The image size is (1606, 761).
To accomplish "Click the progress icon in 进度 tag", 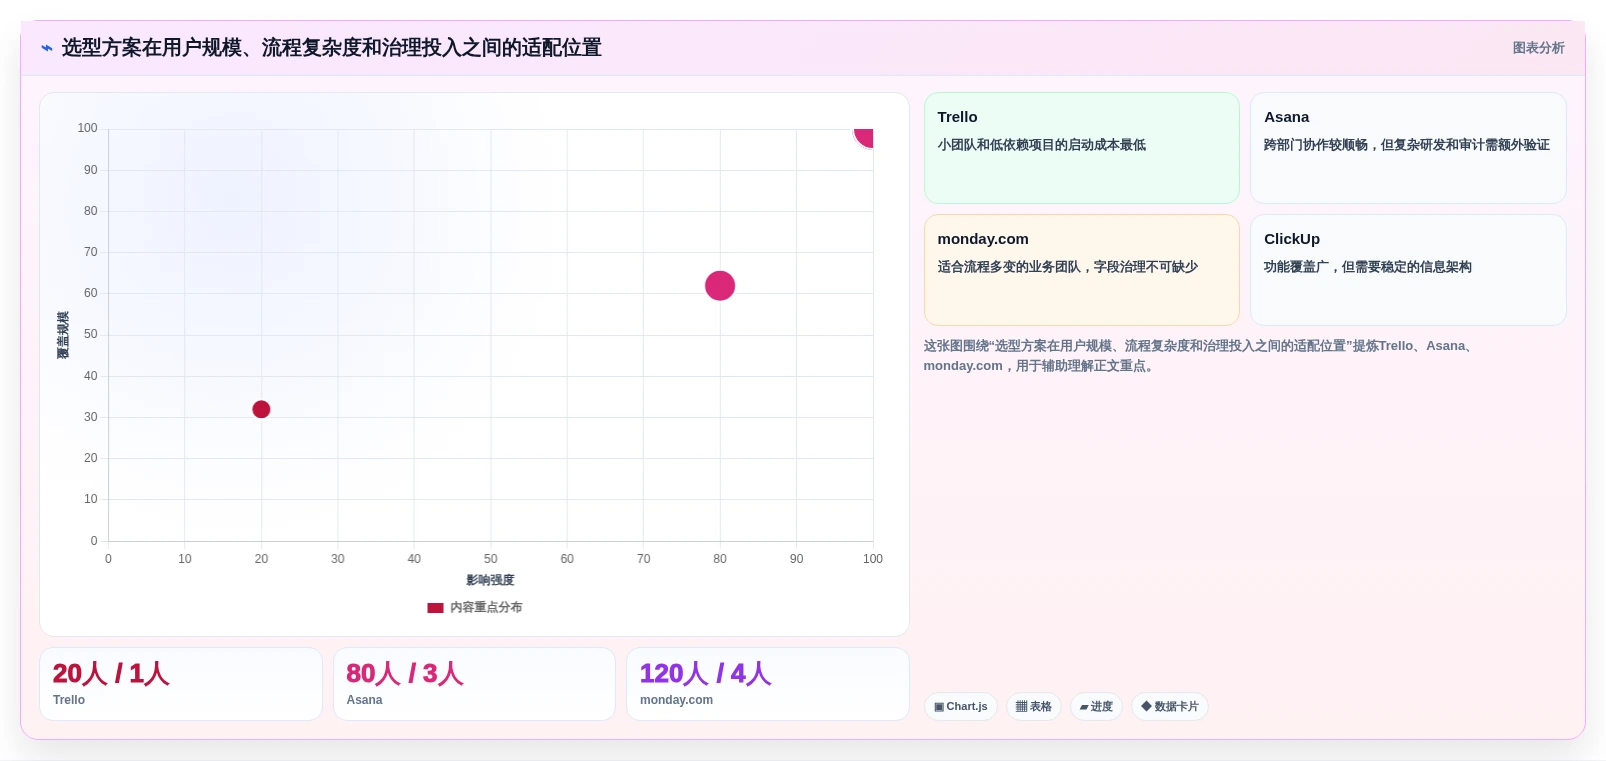I will coord(1084,707).
